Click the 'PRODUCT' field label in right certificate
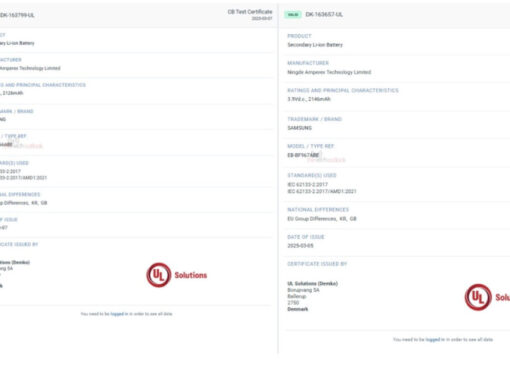Screen dimensions: 510x365 tap(299, 36)
